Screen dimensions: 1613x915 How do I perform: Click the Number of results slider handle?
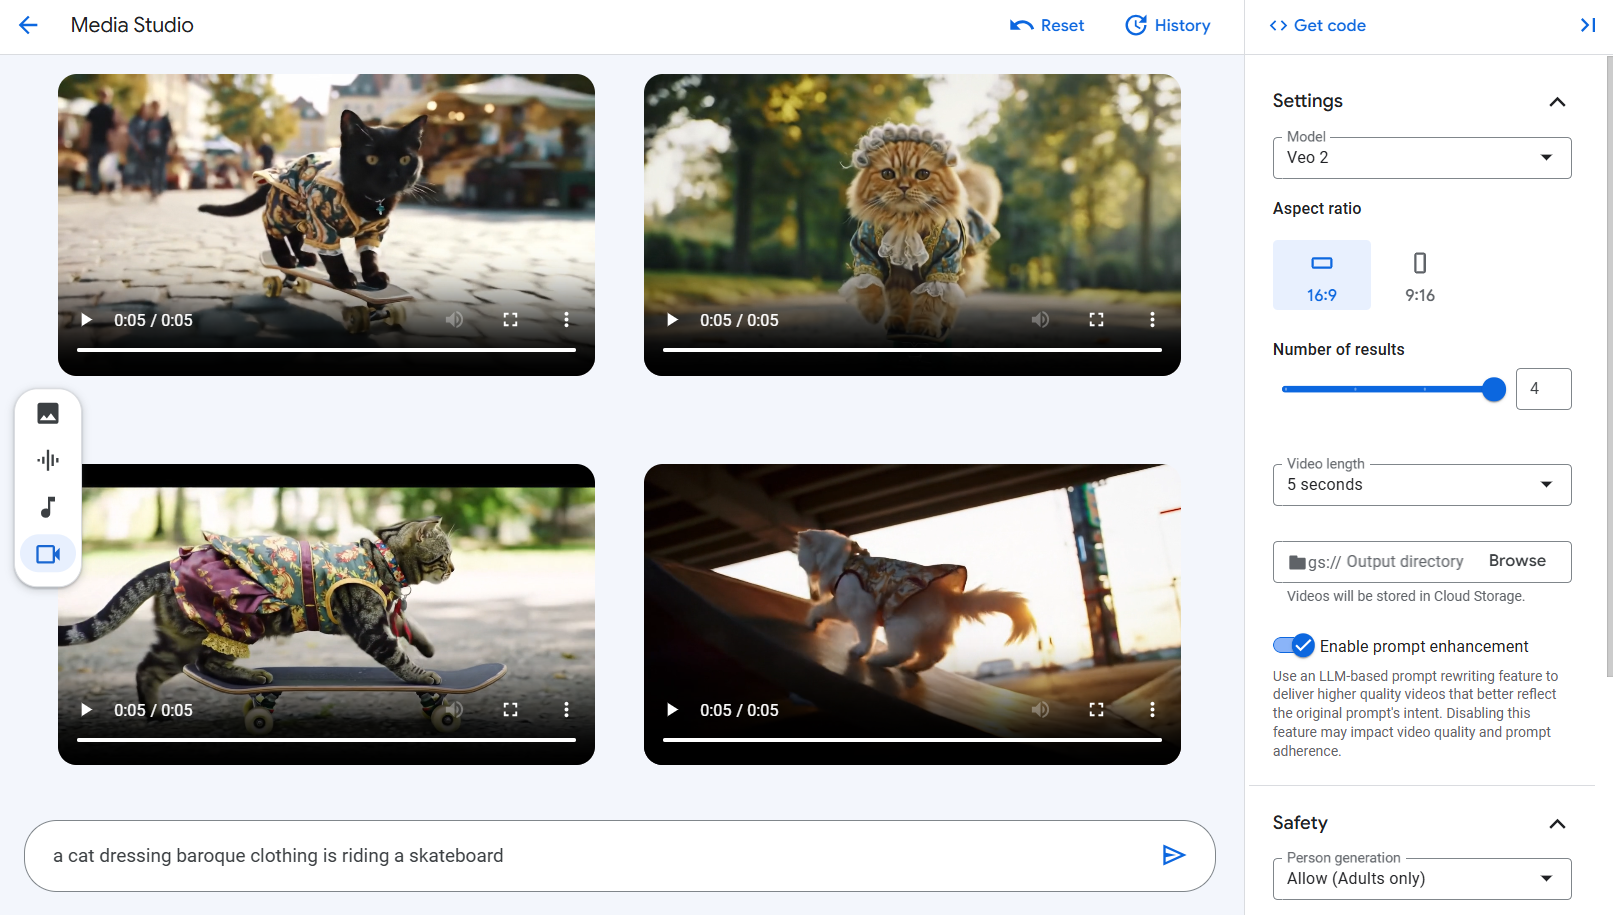(x=1493, y=389)
